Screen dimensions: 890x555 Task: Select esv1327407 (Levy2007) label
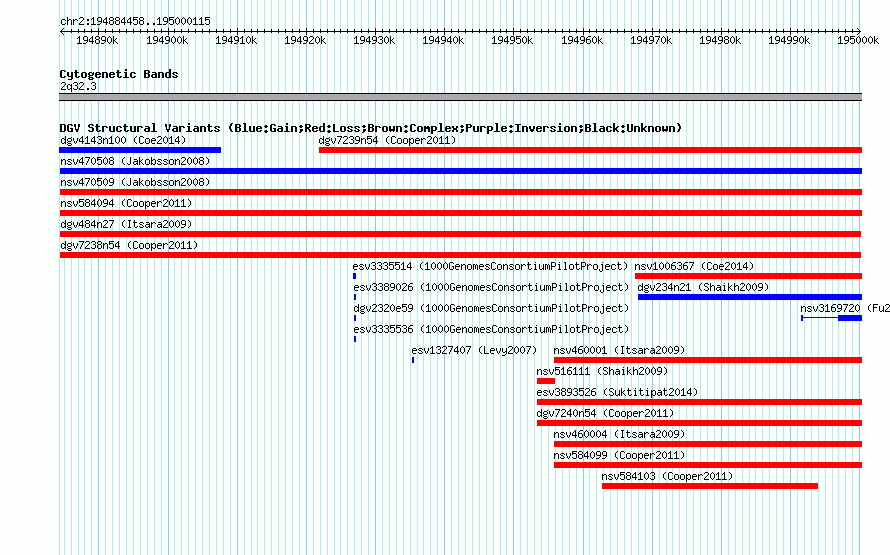[x=474, y=350]
